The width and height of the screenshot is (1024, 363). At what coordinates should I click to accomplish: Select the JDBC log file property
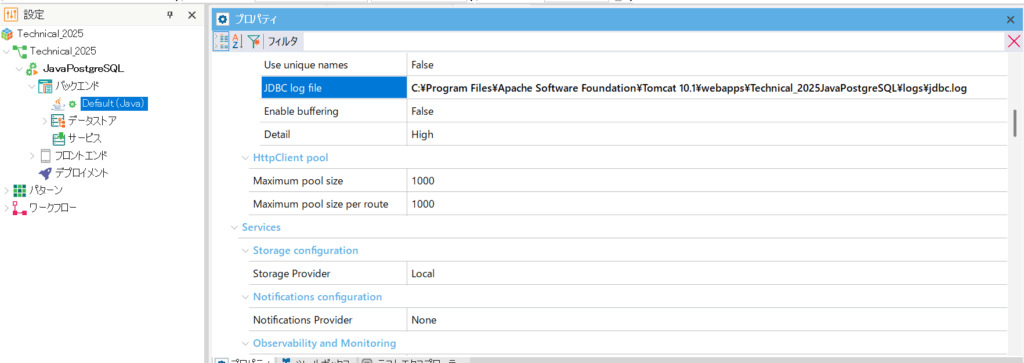[x=334, y=88]
